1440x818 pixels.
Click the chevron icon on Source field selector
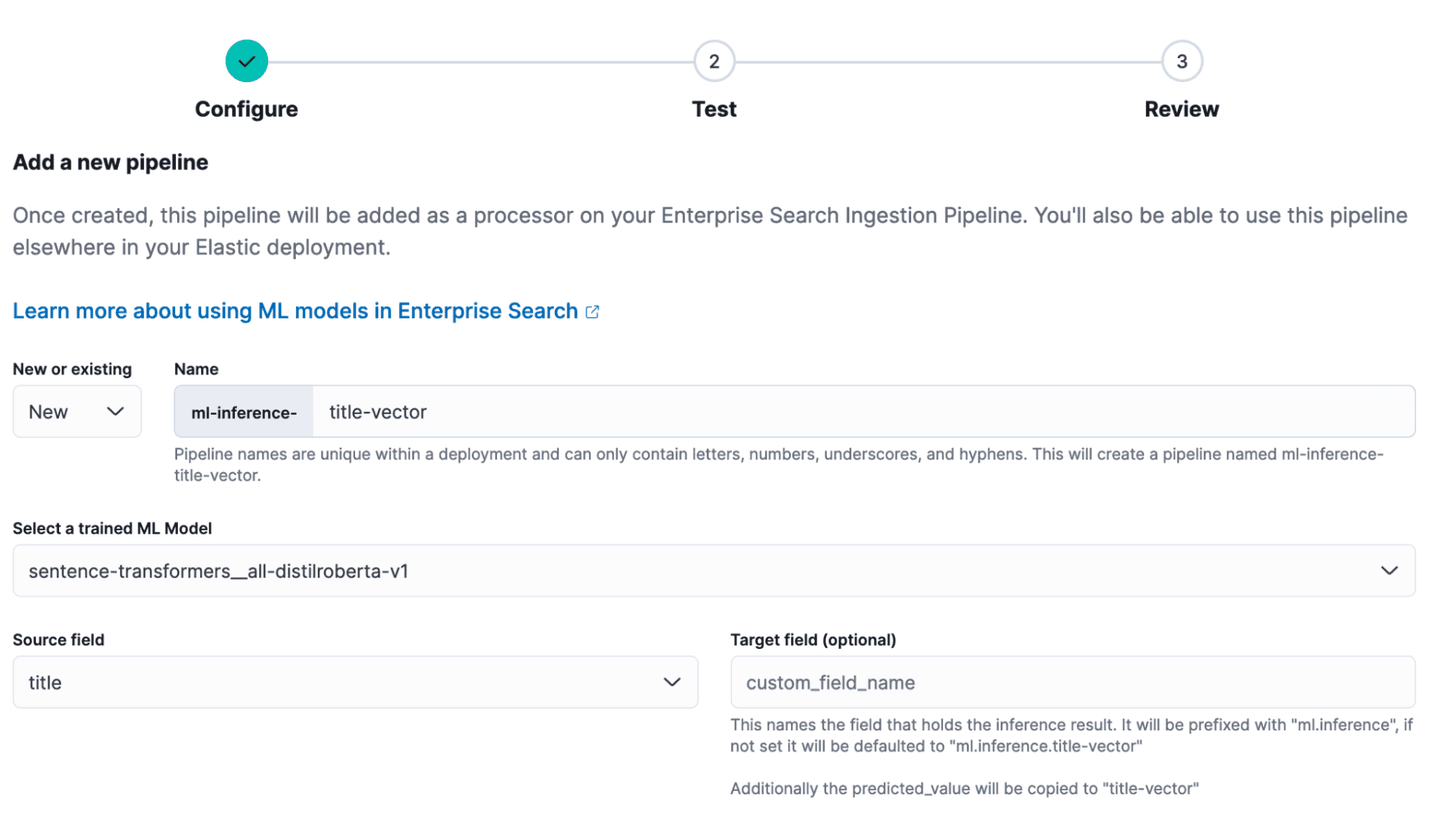click(x=672, y=682)
